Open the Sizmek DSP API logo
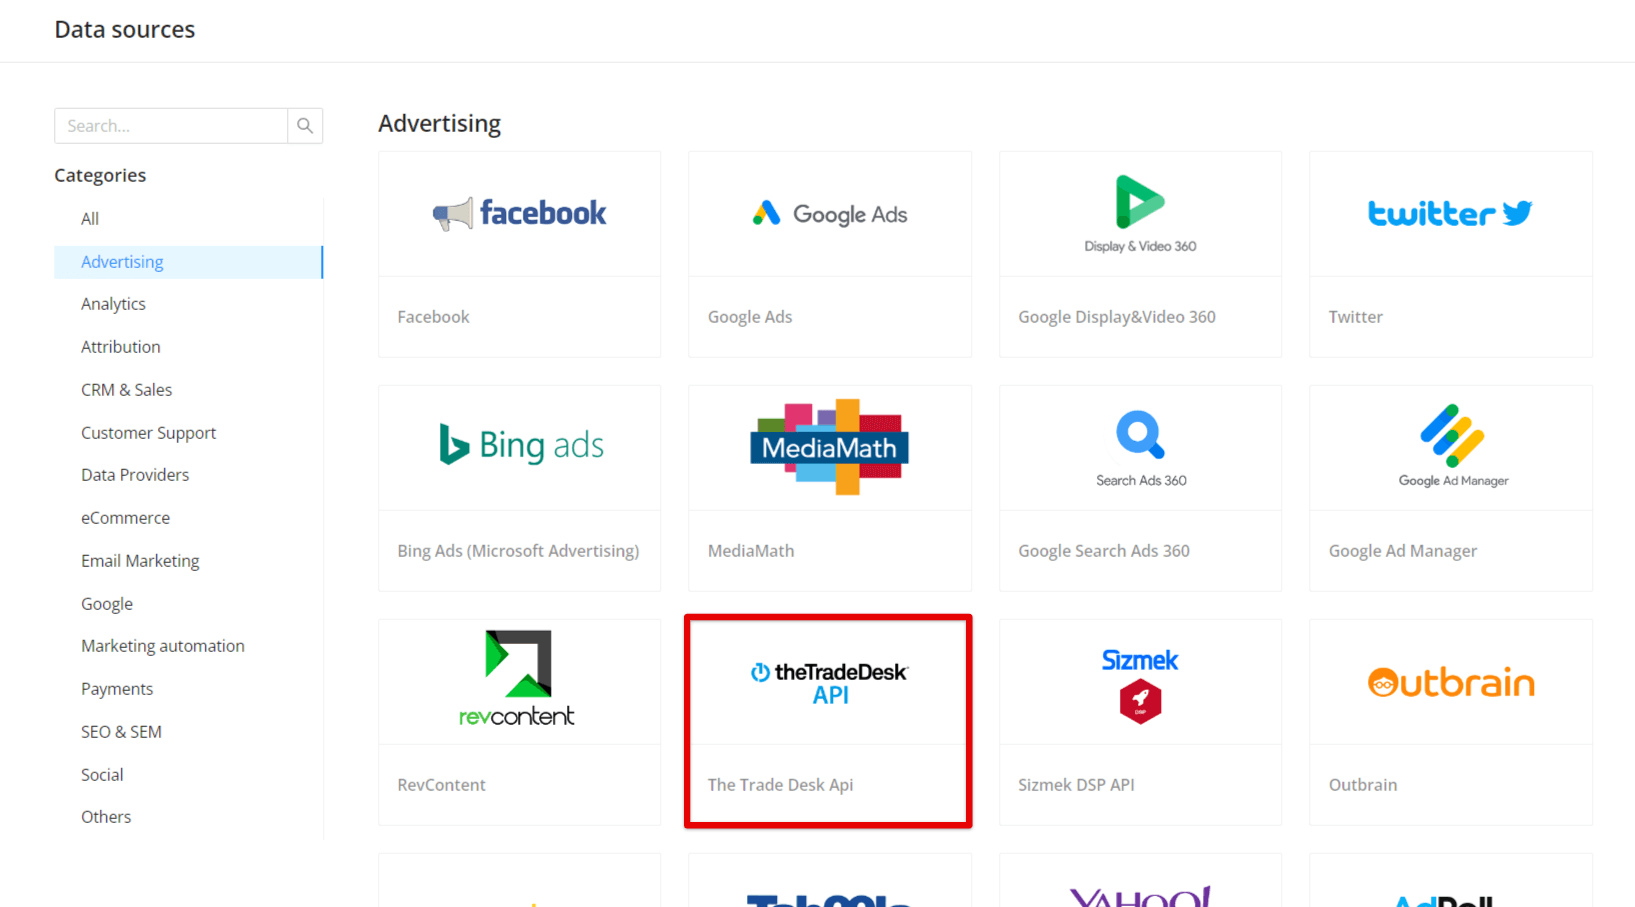This screenshot has height=907, width=1635. click(1140, 686)
